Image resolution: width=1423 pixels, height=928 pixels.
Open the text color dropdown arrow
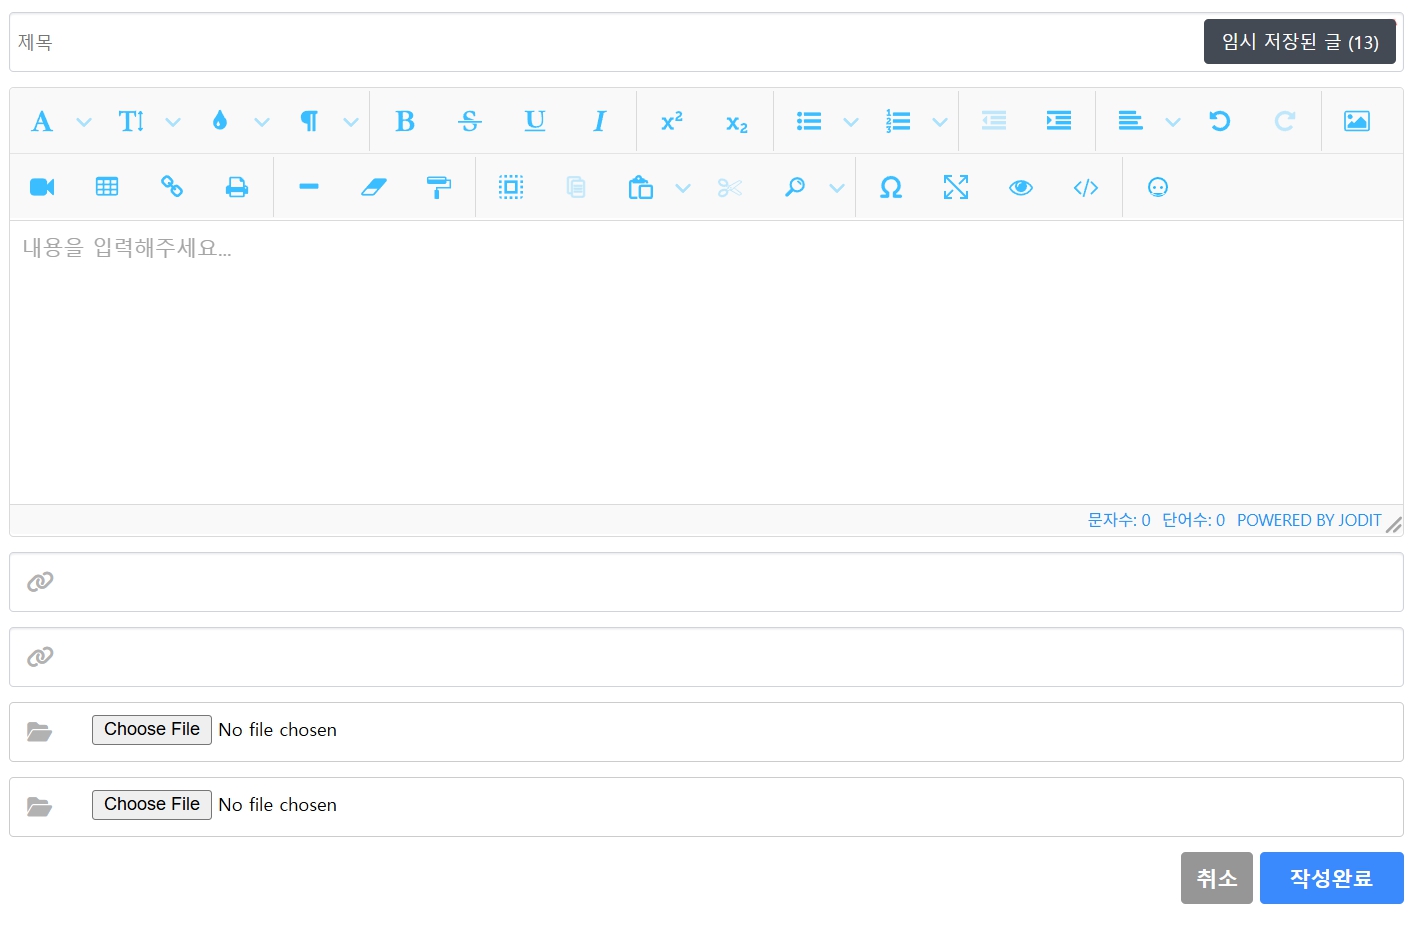262,122
